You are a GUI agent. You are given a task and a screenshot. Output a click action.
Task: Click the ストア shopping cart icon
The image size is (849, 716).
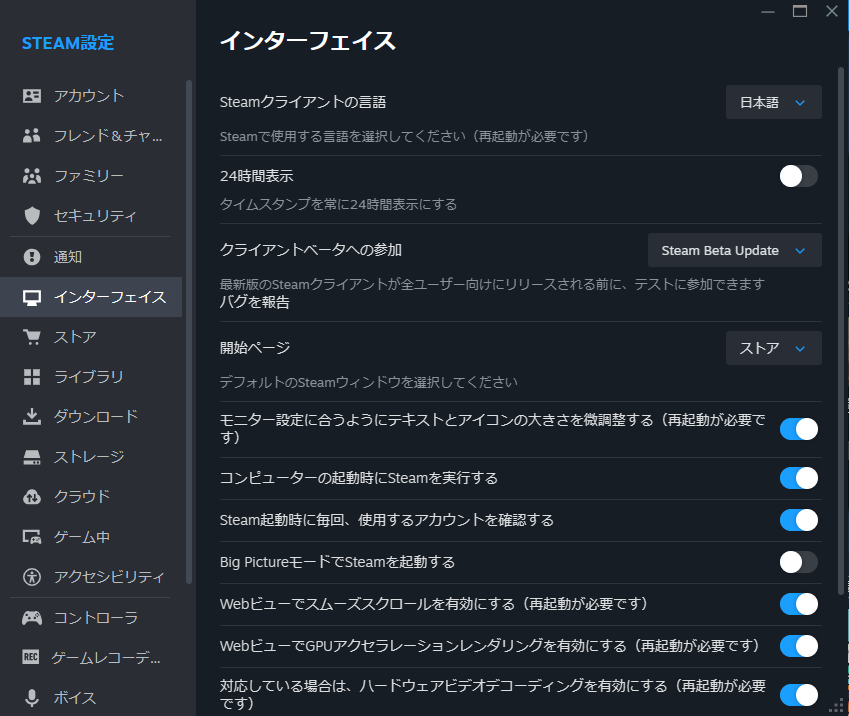click(x=32, y=337)
